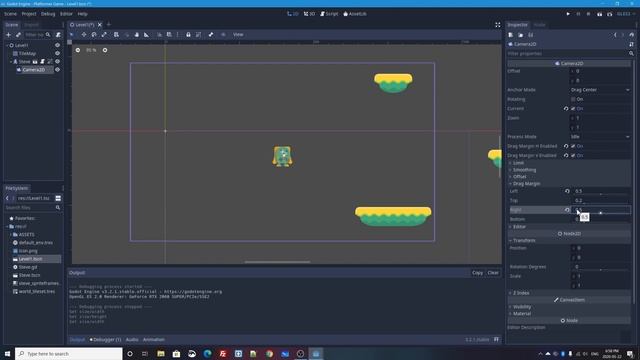Toggle visibility of Level1 node
640x360 pixels.
(x=58, y=45)
